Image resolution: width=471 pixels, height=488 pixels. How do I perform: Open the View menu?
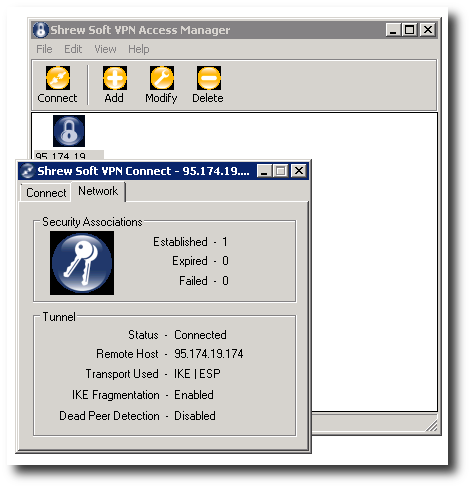coord(105,49)
